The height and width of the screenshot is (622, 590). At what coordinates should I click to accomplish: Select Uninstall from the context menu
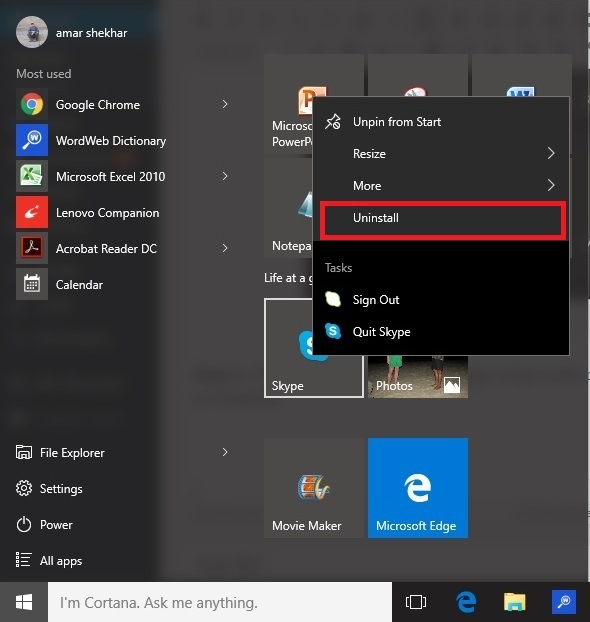point(443,220)
